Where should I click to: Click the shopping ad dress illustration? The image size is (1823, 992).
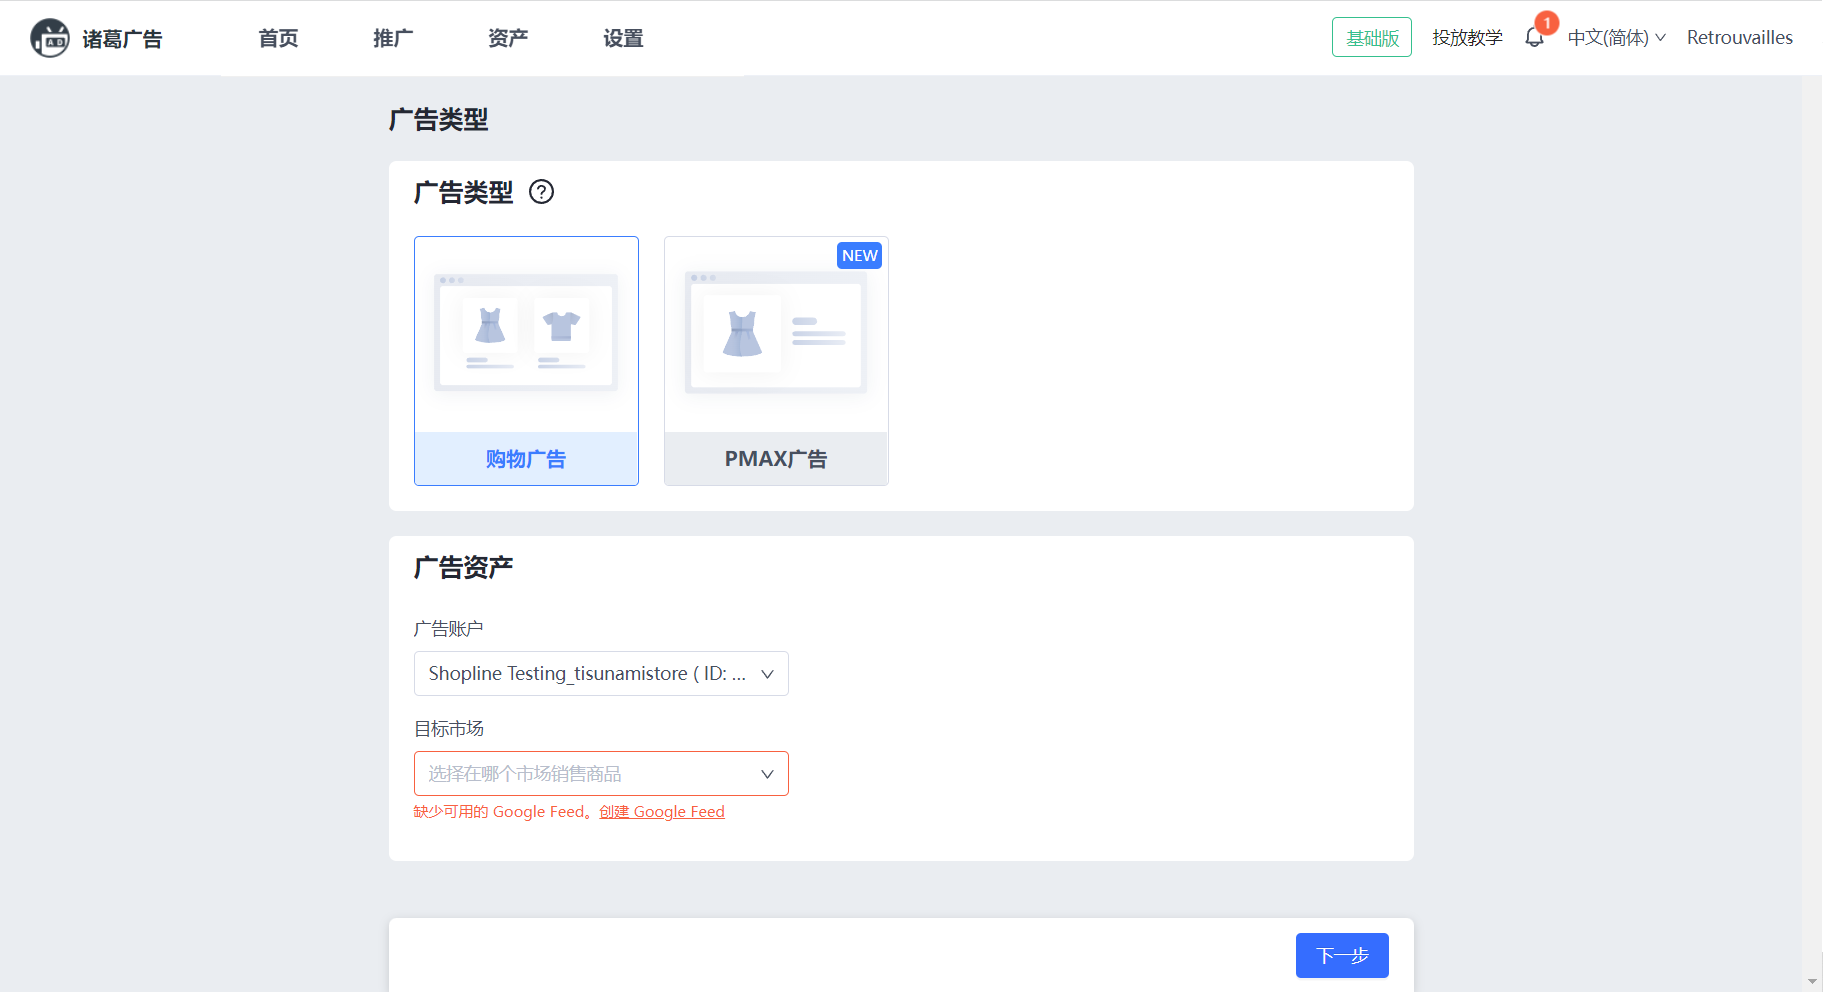tap(490, 326)
